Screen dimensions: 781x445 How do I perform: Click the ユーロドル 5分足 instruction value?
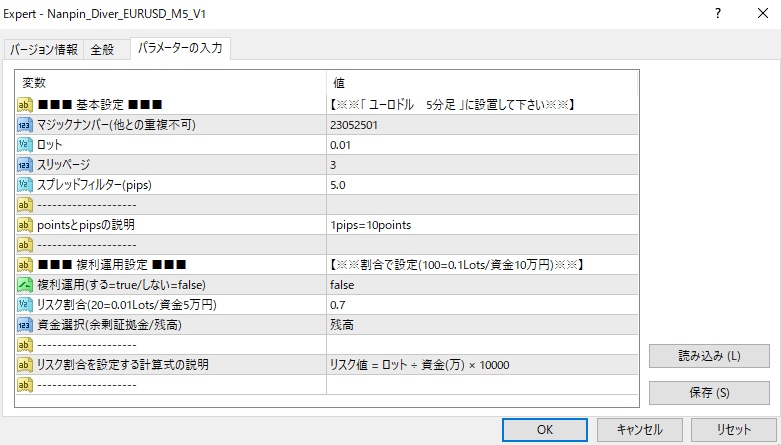coord(452,105)
